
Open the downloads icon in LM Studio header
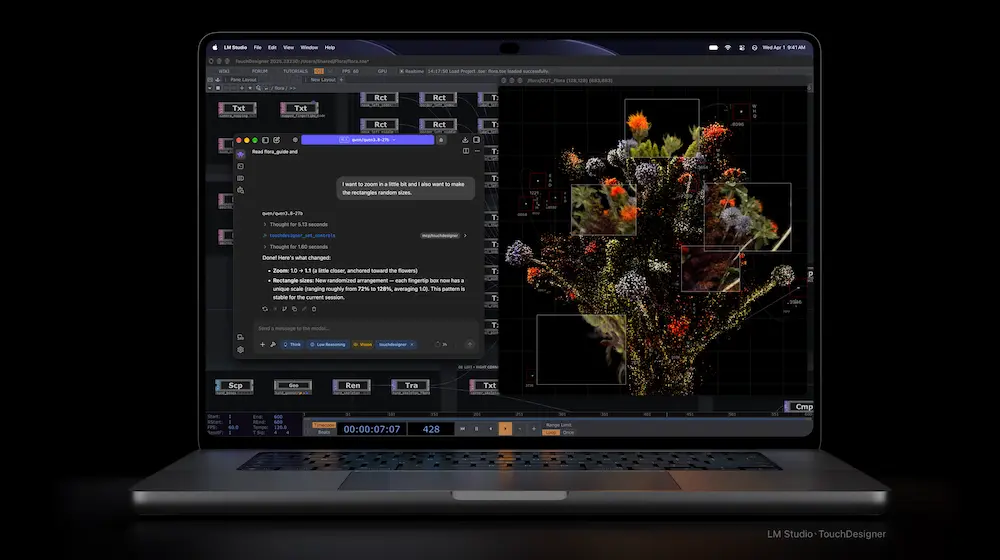[465, 140]
